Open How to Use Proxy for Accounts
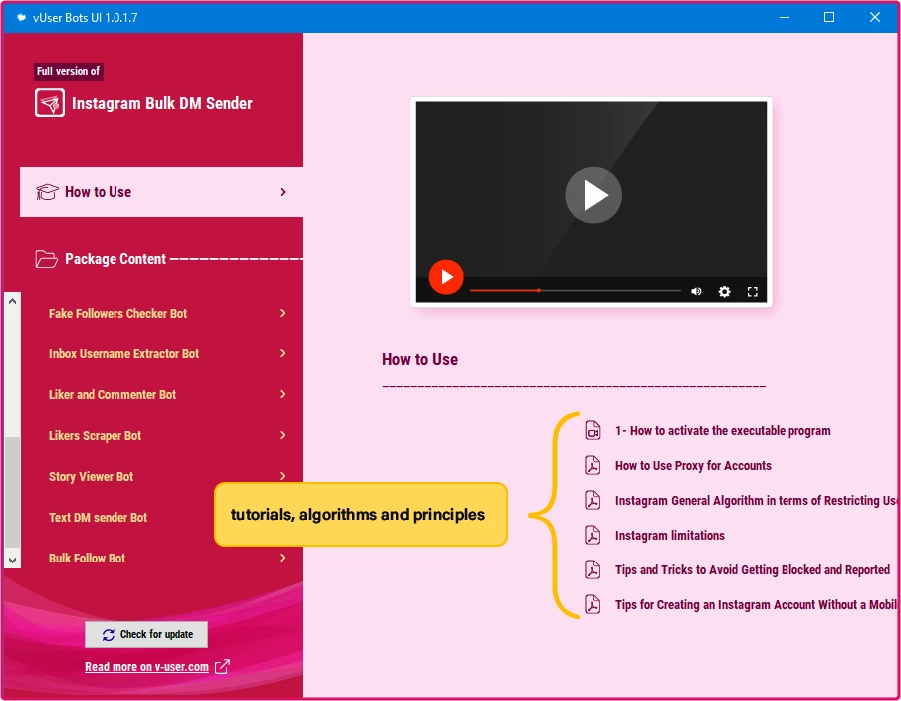 point(693,466)
